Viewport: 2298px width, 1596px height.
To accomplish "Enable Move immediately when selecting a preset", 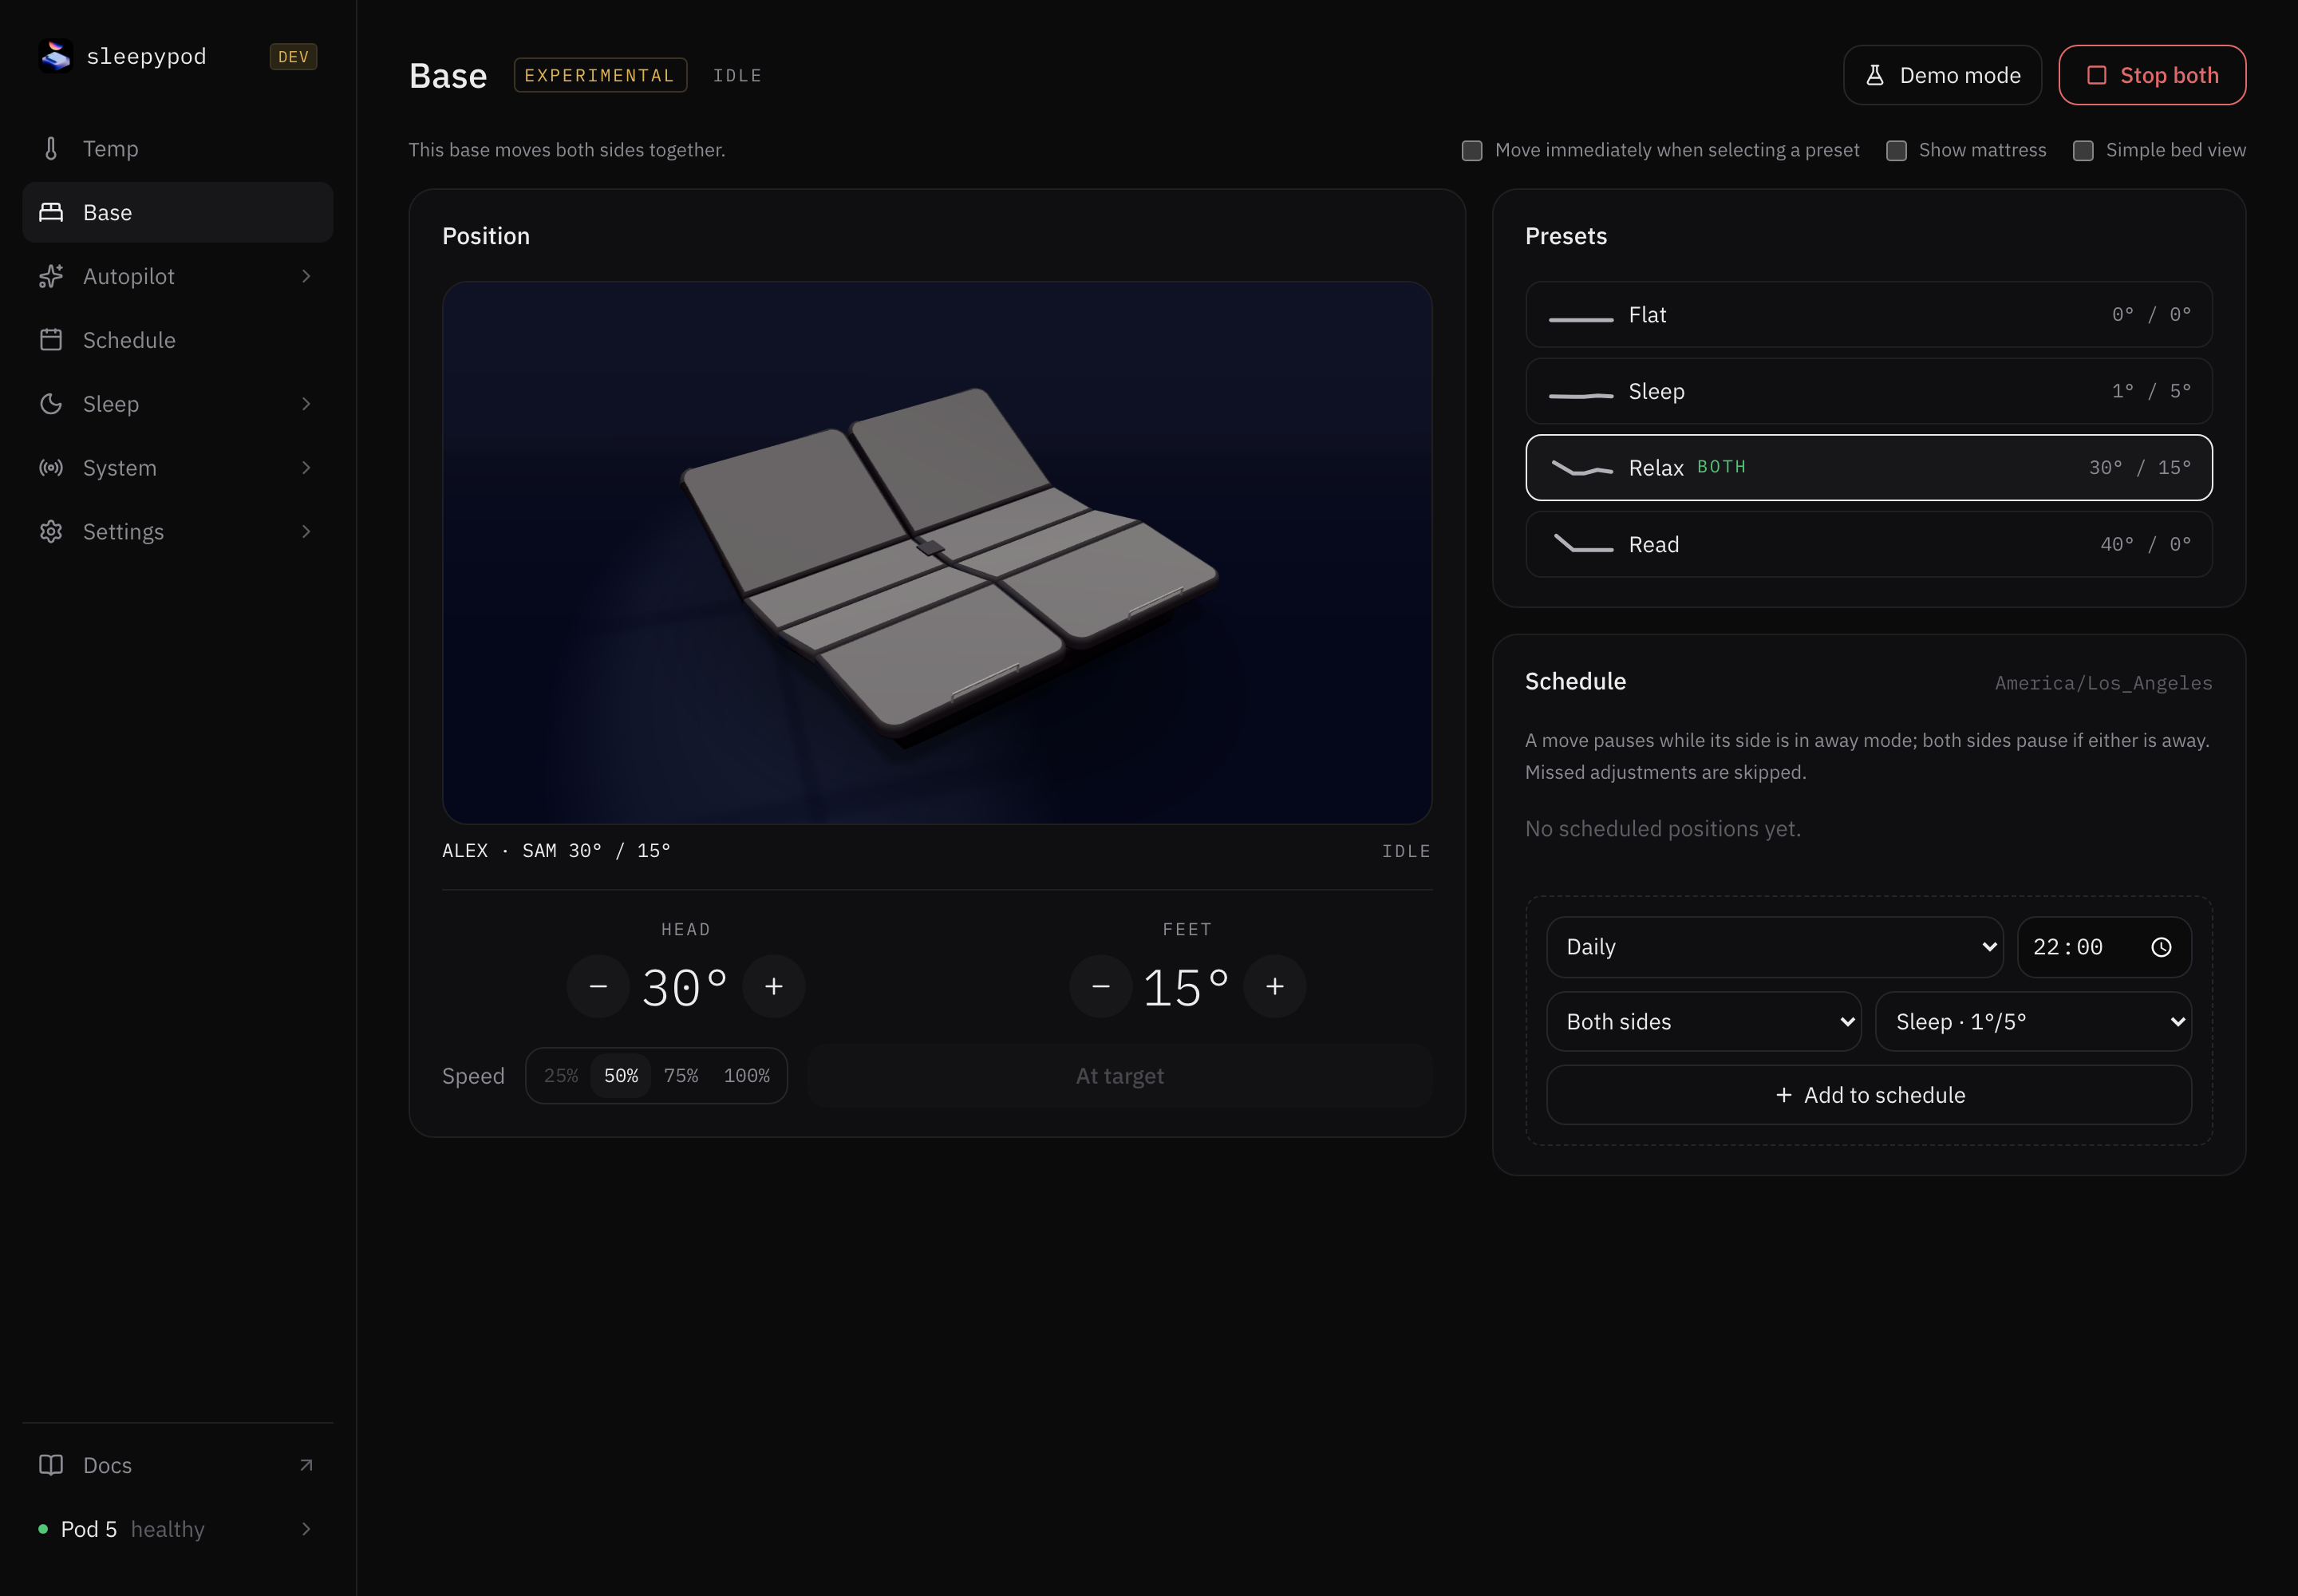I will [1472, 150].
